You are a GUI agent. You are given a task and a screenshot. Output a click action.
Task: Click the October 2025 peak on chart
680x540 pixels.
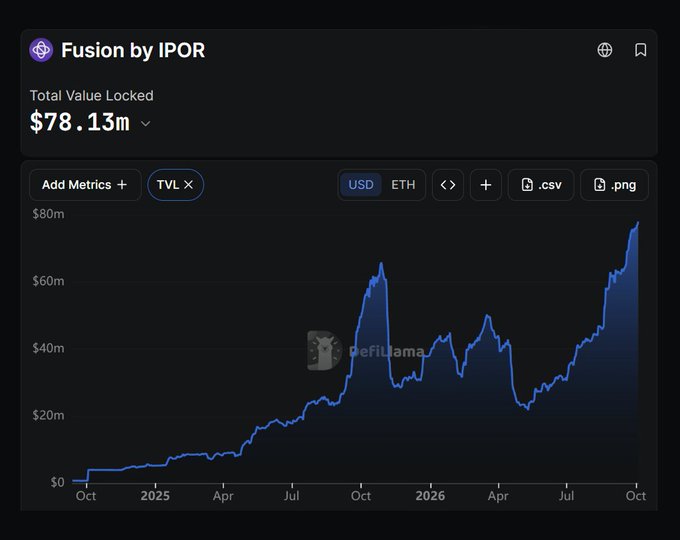(381, 263)
